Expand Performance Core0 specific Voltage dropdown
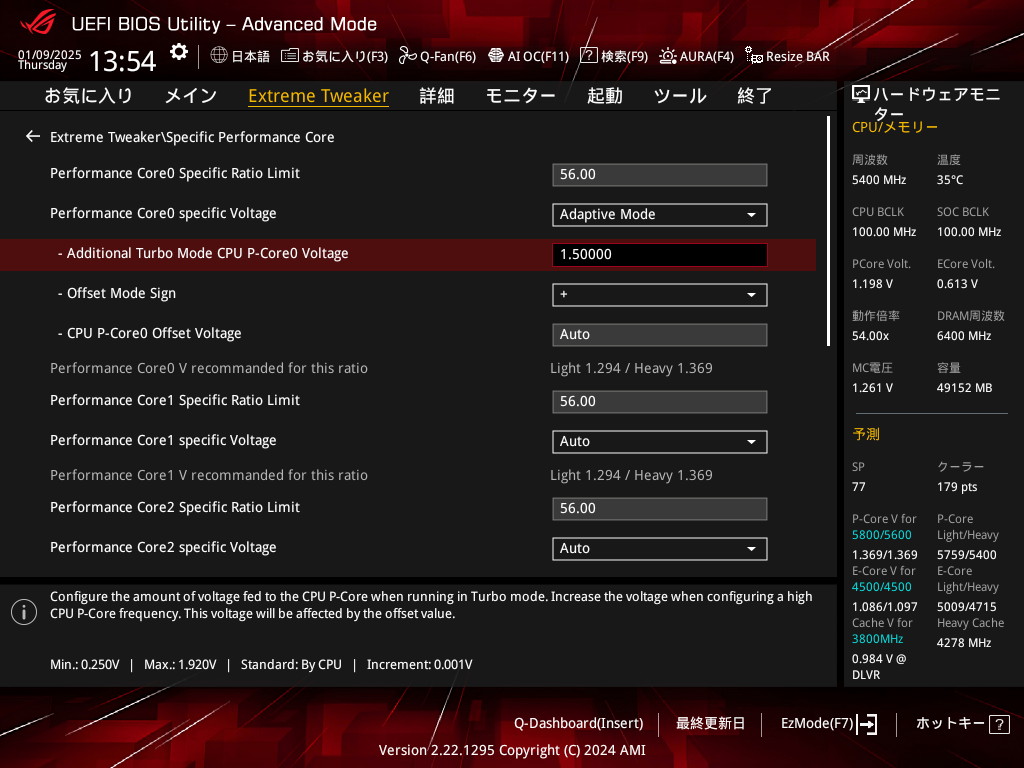The height and width of the screenshot is (768, 1024). (x=659, y=214)
